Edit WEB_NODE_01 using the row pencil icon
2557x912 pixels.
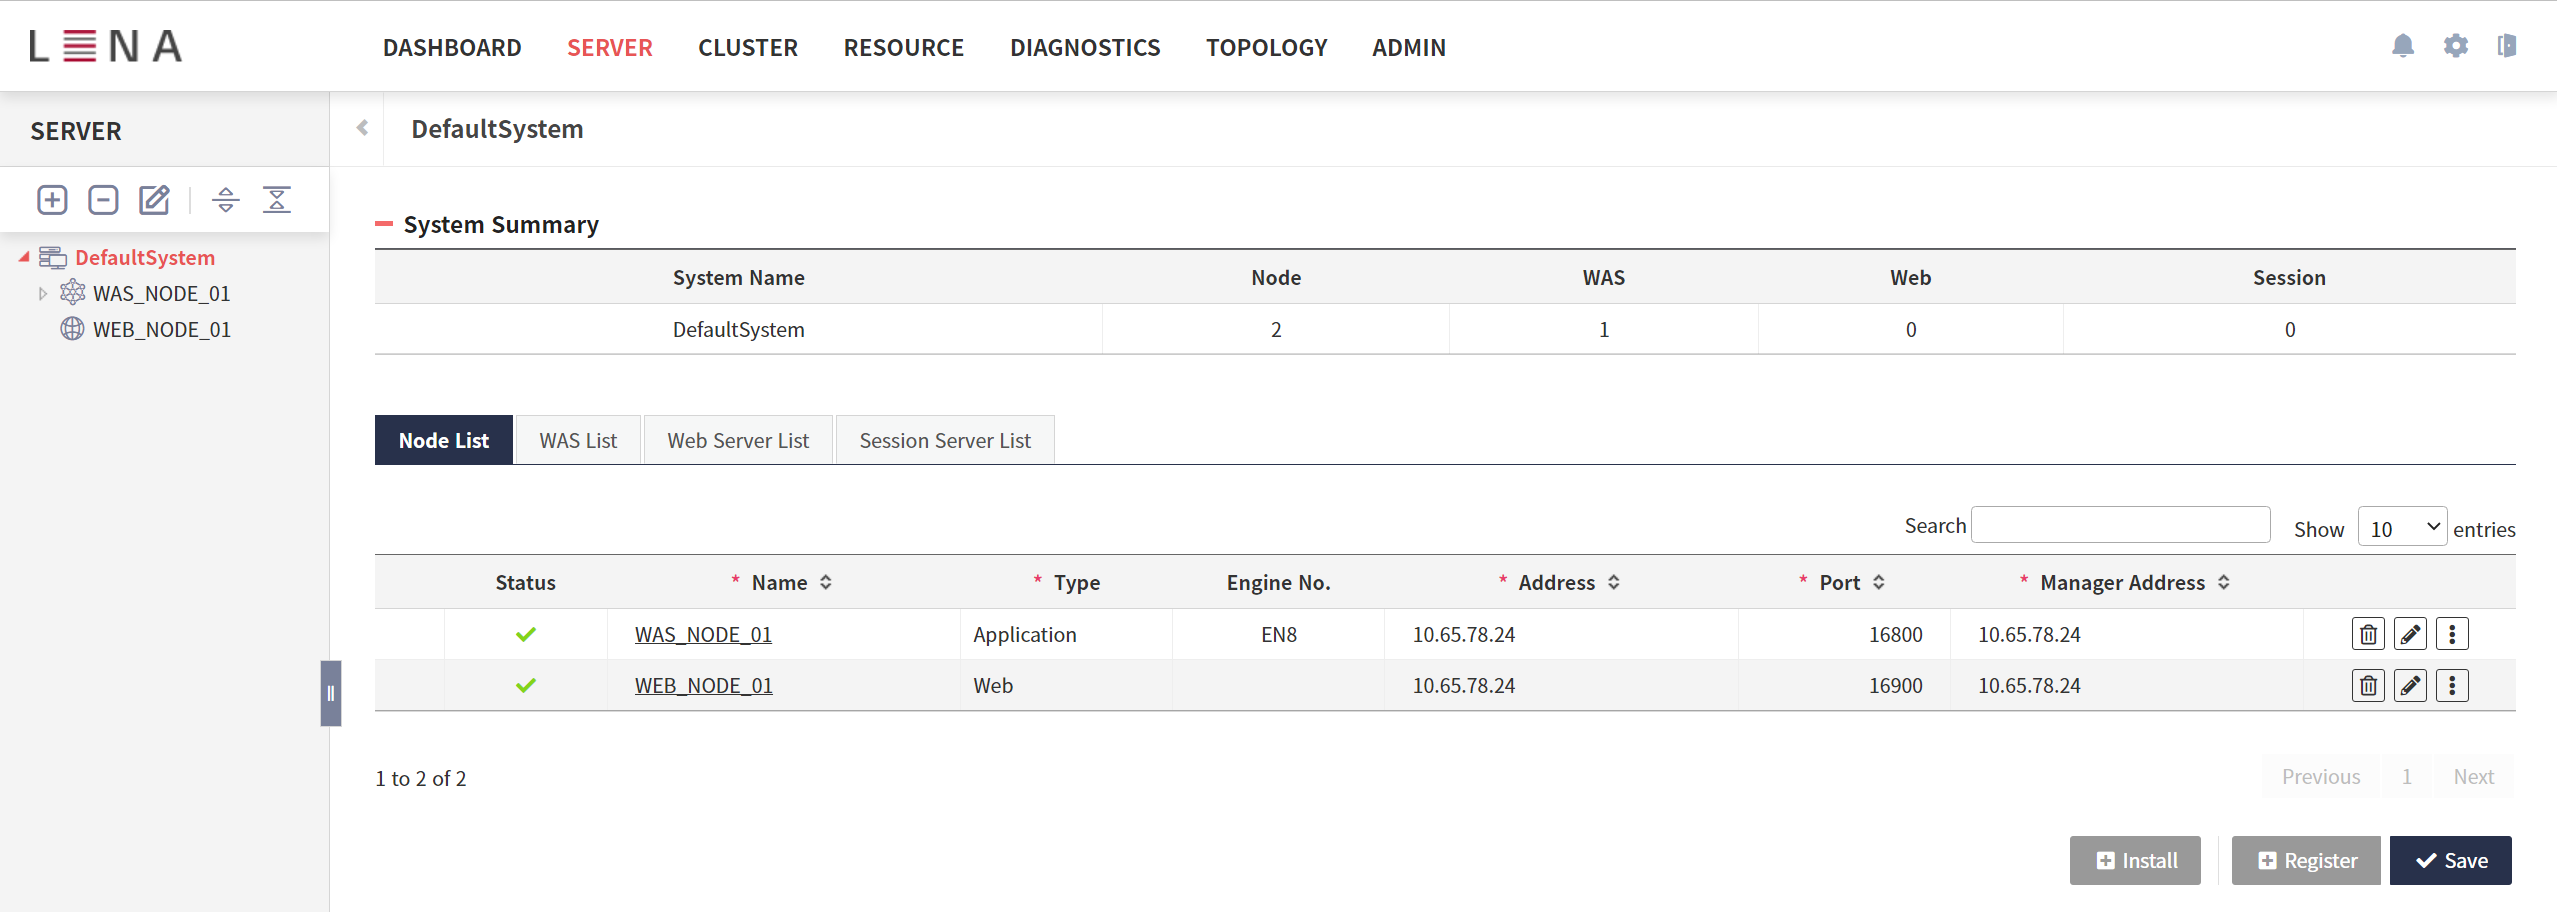pos(2410,685)
